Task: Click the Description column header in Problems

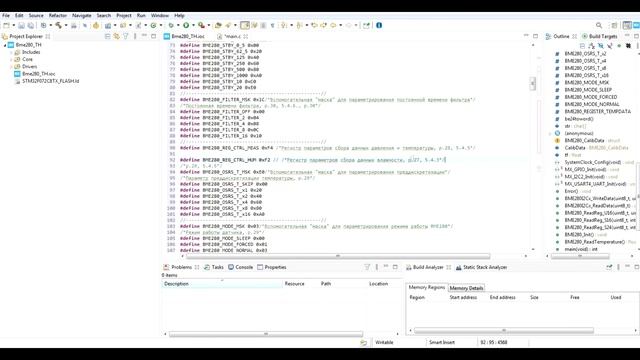Action: pos(222,284)
